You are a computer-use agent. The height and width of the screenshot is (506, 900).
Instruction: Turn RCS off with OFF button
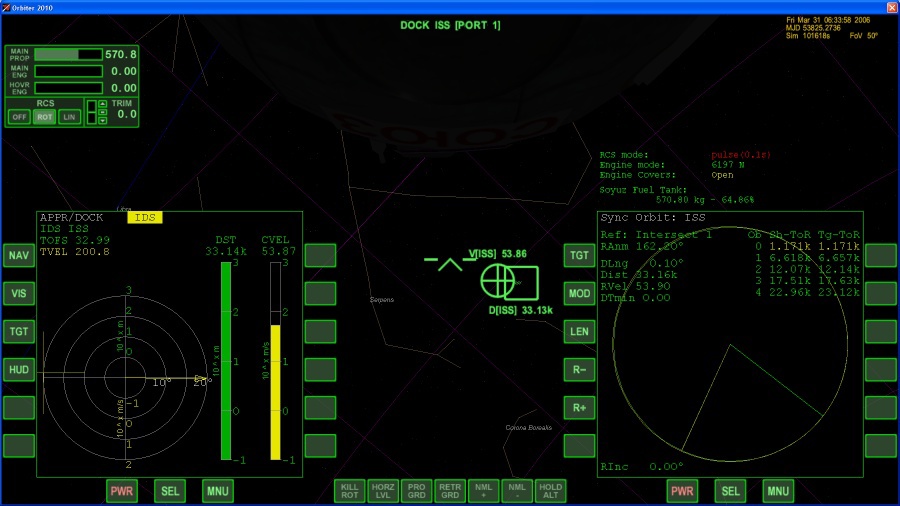pyautogui.click(x=19, y=116)
